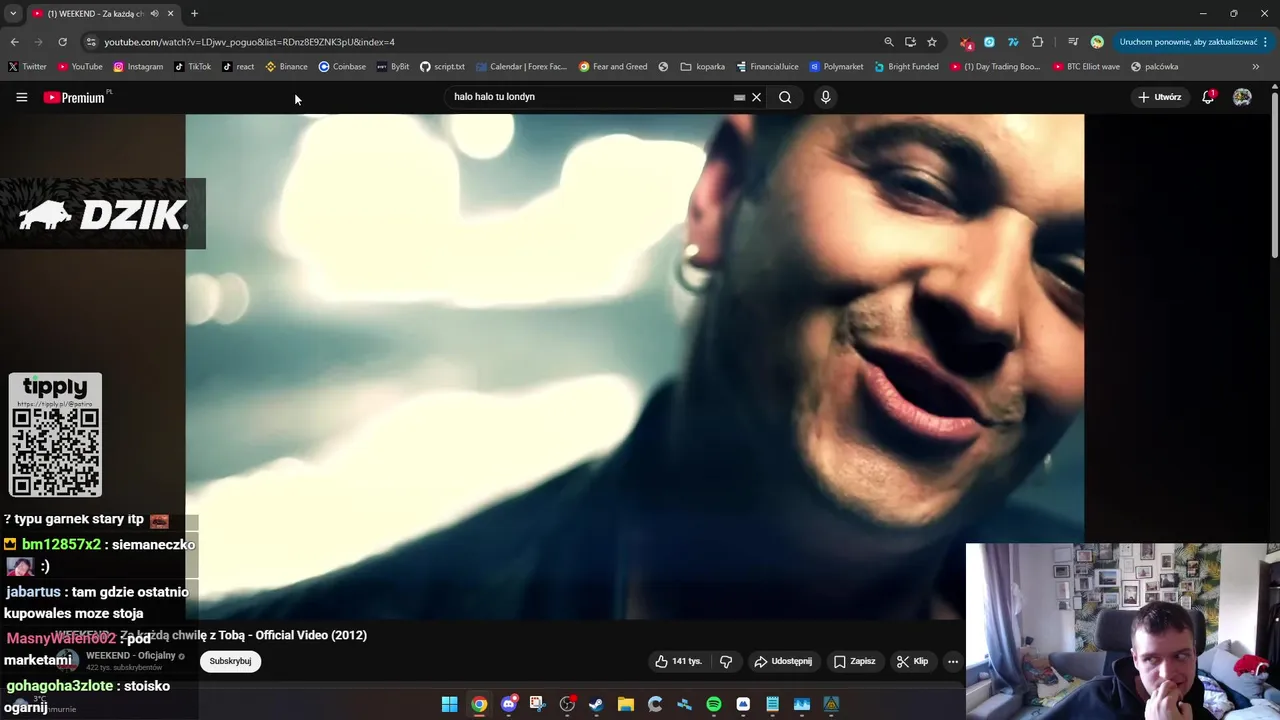Screen dimensions: 1280x720
Task: Open the Chrome profile avatar
Action: click(x=1097, y=42)
